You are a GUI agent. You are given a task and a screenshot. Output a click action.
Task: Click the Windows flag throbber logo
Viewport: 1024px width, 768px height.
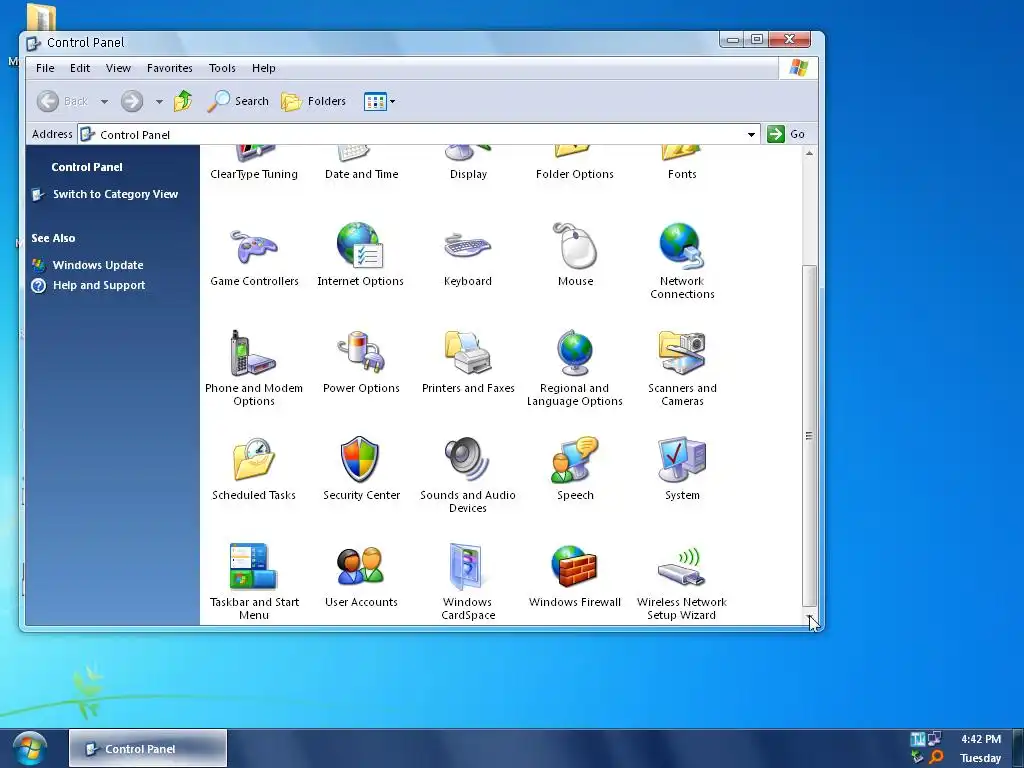[x=798, y=67]
